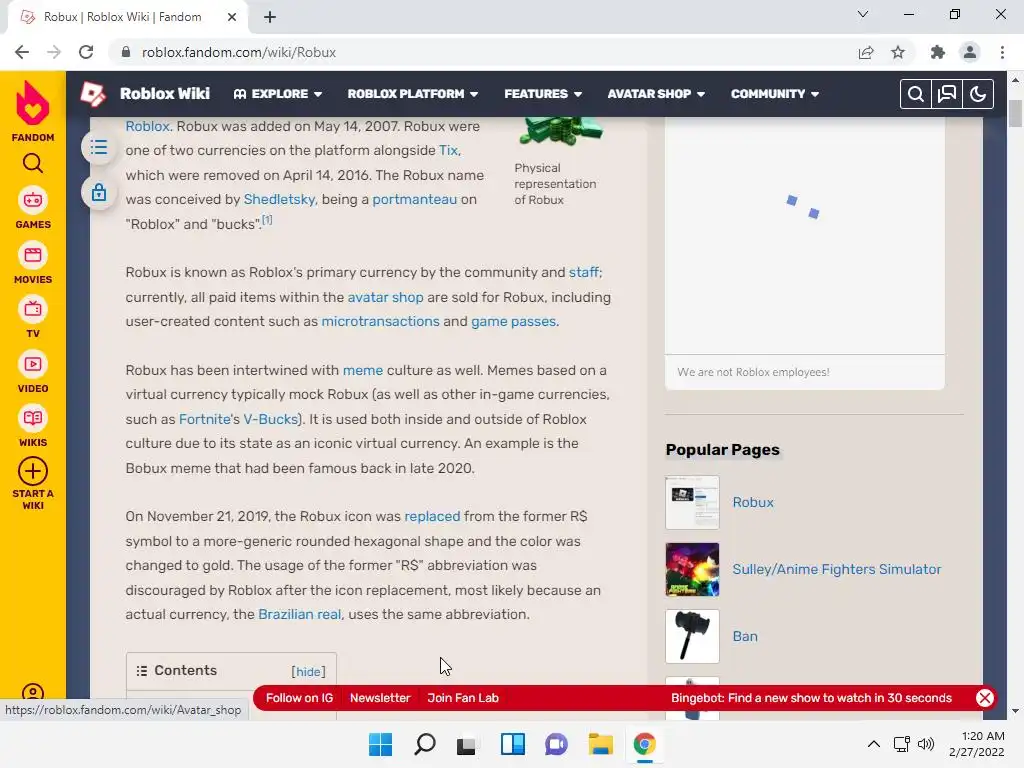The height and width of the screenshot is (768, 1024).
Task: Go to the Games section icon
Action: (x=33, y=200)
